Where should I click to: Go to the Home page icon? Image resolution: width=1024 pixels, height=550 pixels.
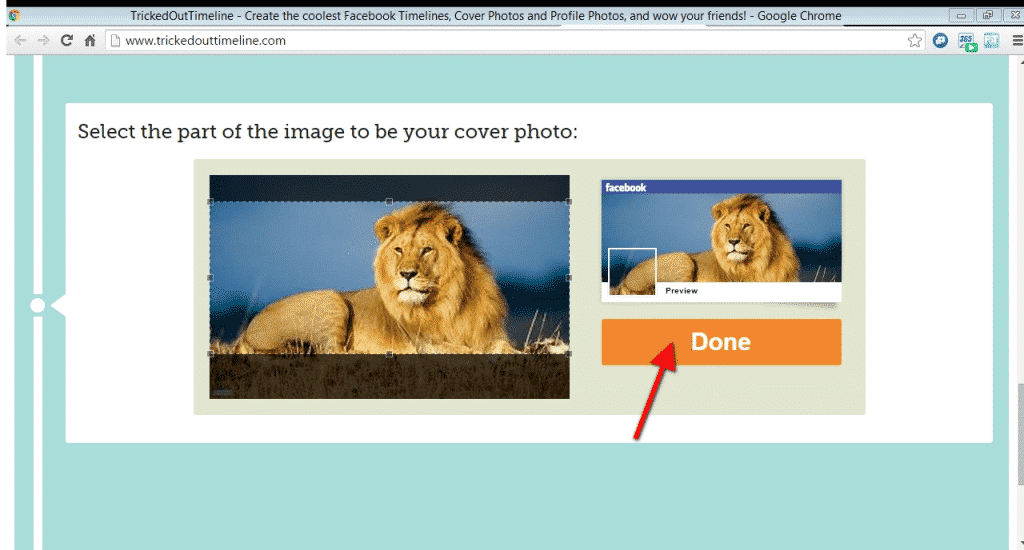[x=90, y=40]
